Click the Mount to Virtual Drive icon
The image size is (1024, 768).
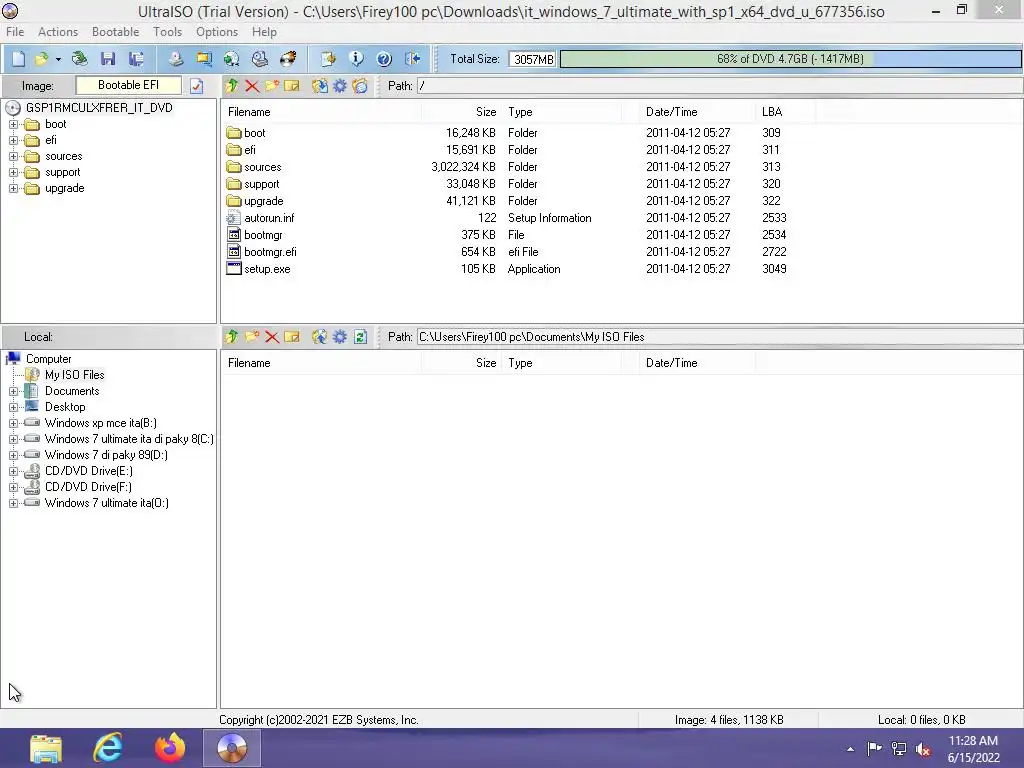[x=260, y=59]
